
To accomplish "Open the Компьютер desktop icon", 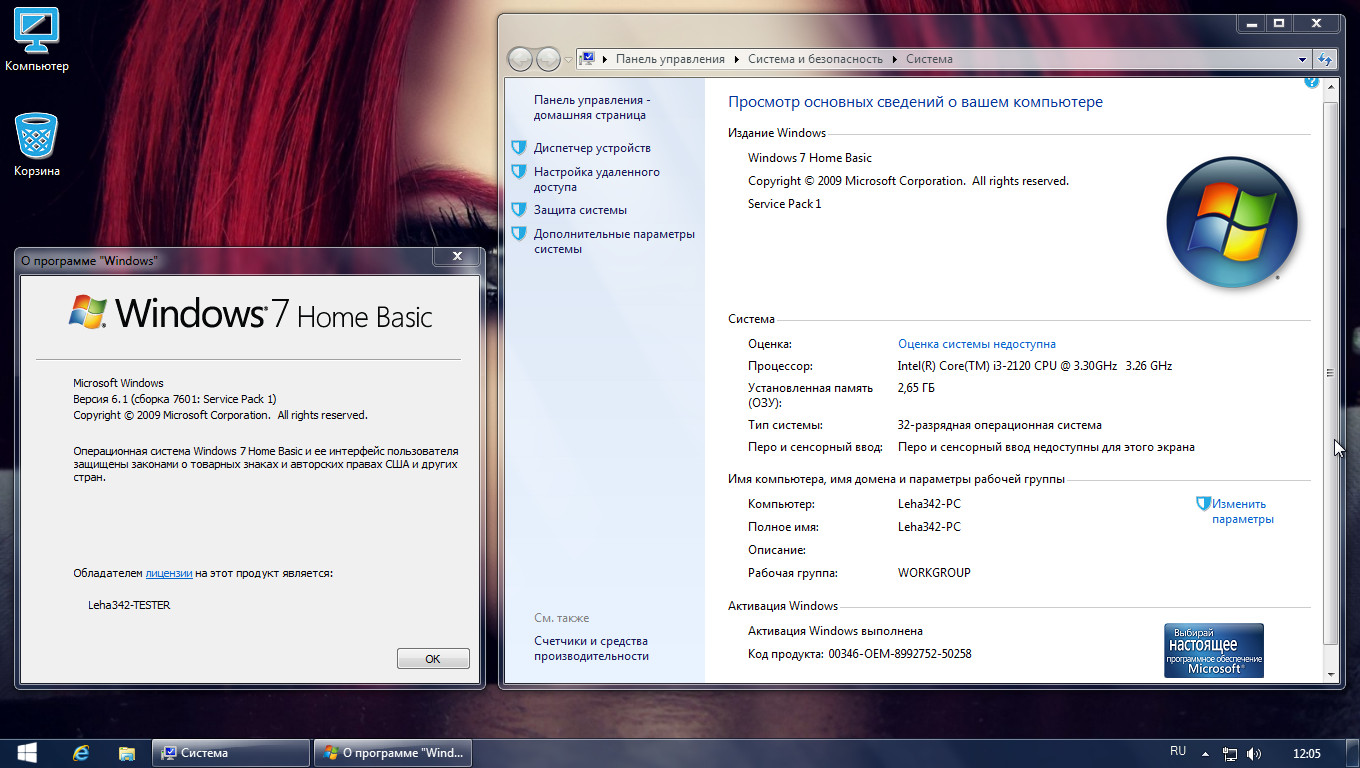I will point(37,40).
